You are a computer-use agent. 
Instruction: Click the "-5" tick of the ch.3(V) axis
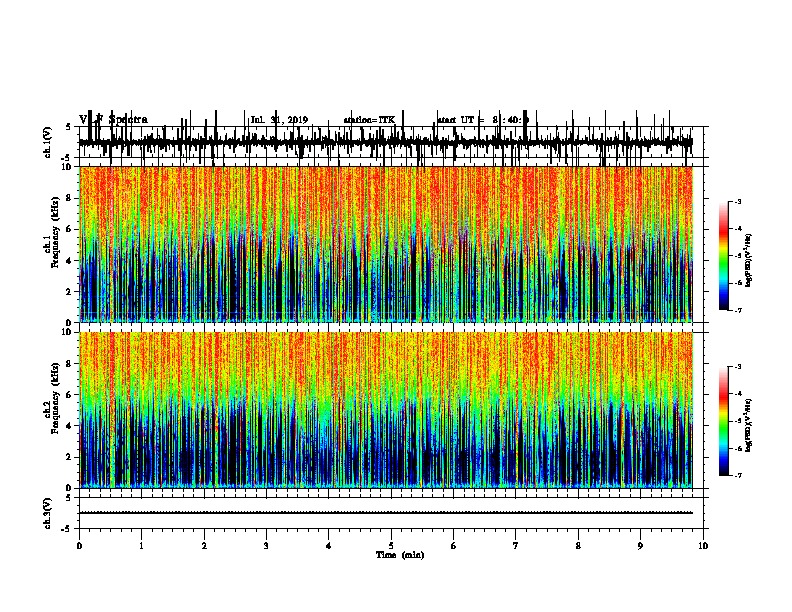(x=67, y=529)
